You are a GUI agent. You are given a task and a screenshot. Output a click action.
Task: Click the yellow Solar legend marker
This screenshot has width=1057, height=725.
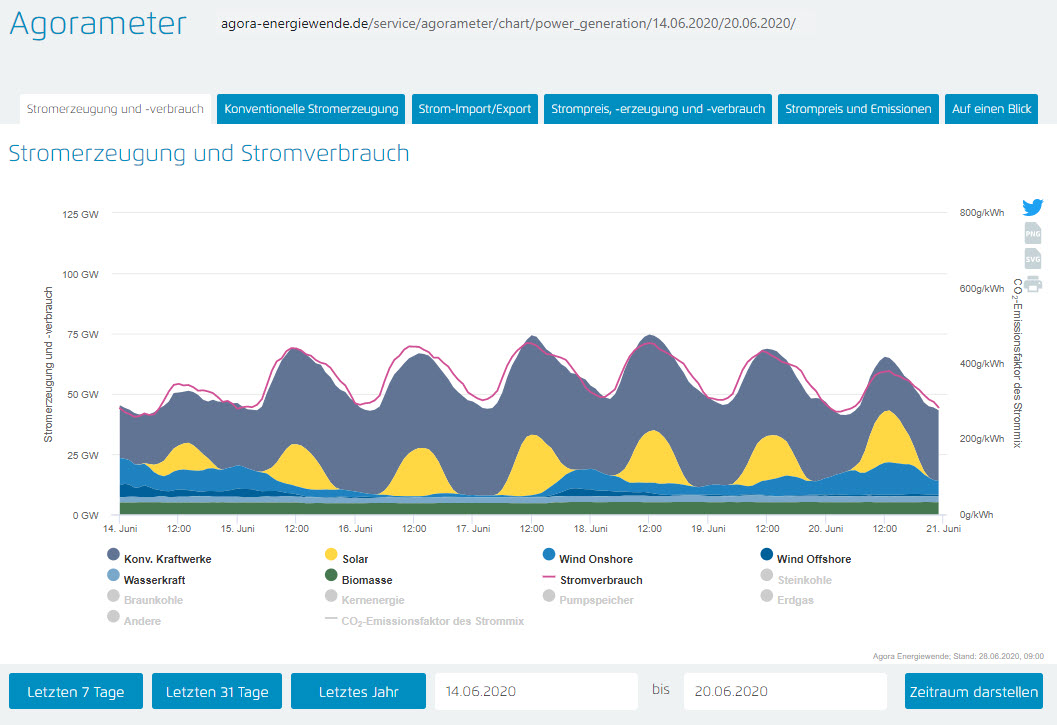coord(331,555)
